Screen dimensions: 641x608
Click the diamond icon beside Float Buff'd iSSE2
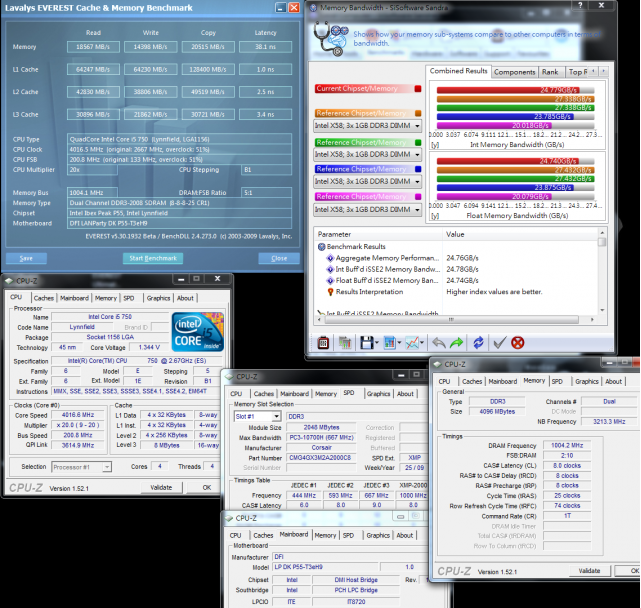click(x=330, y=280)
